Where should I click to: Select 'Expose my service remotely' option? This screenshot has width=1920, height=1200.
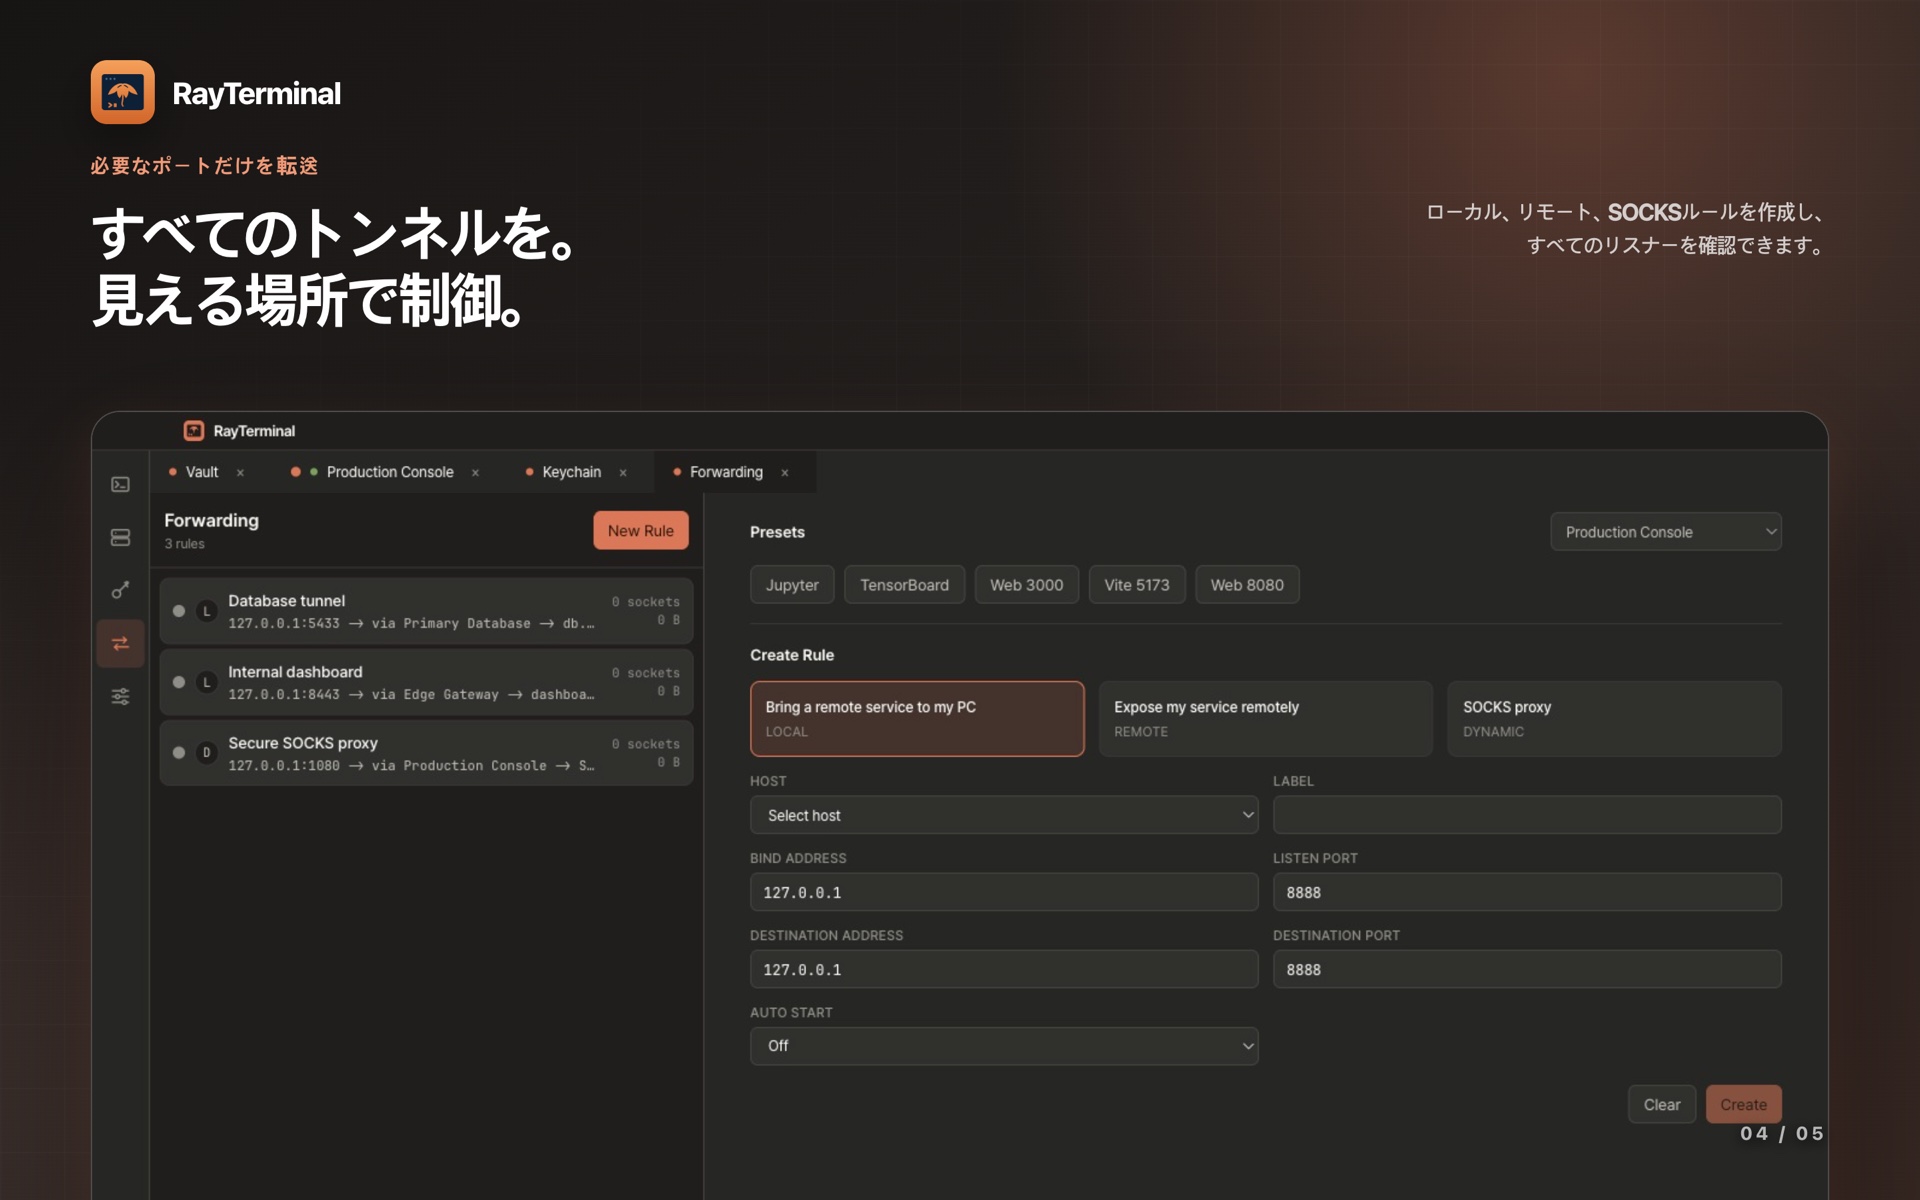point(1265,719)
